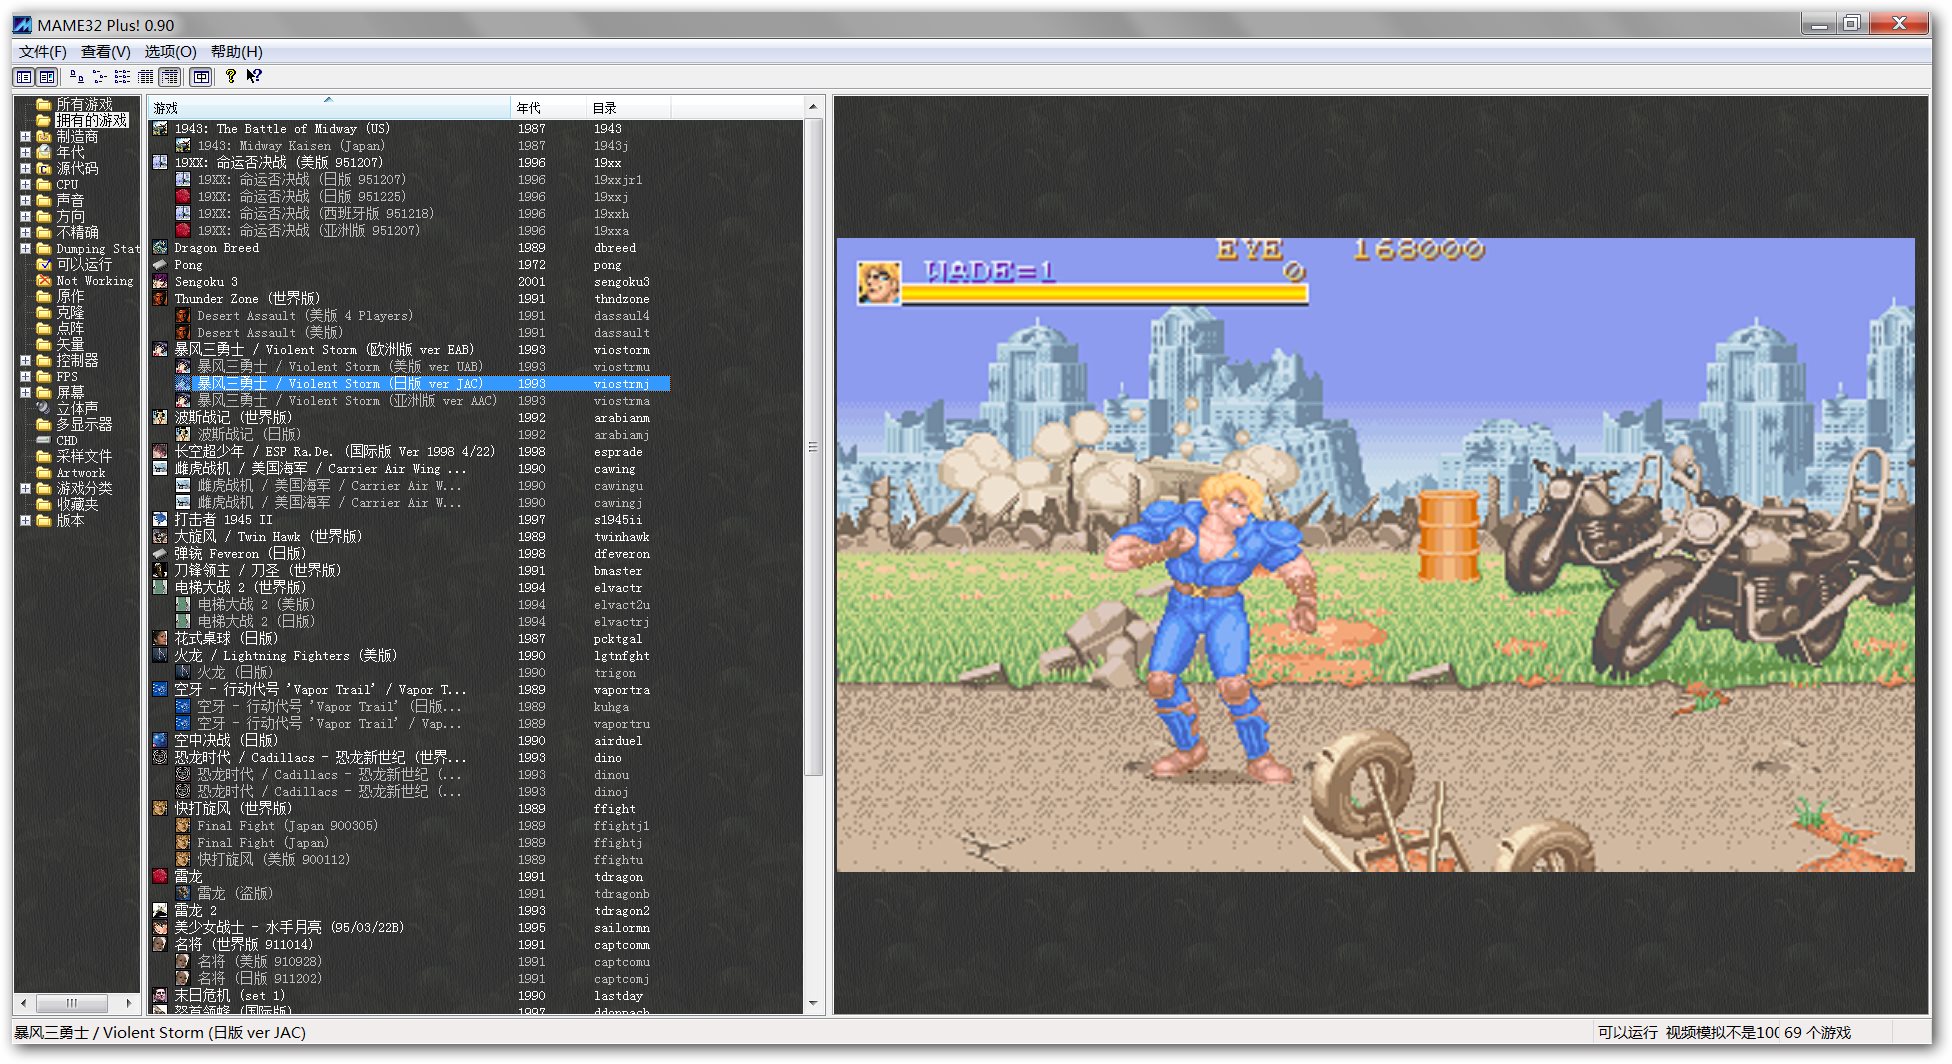Viewport: 1952px width, 1064px height.
Task: Click the context help cursor icon
Action: pos(254,76)
